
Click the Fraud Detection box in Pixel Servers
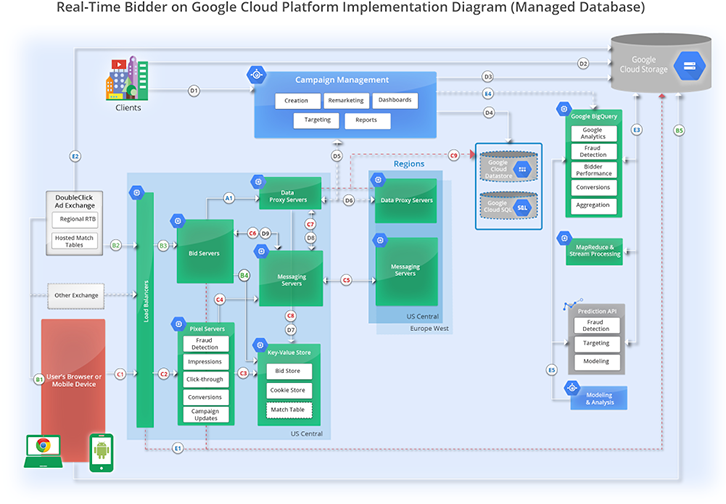click(206, 344)
